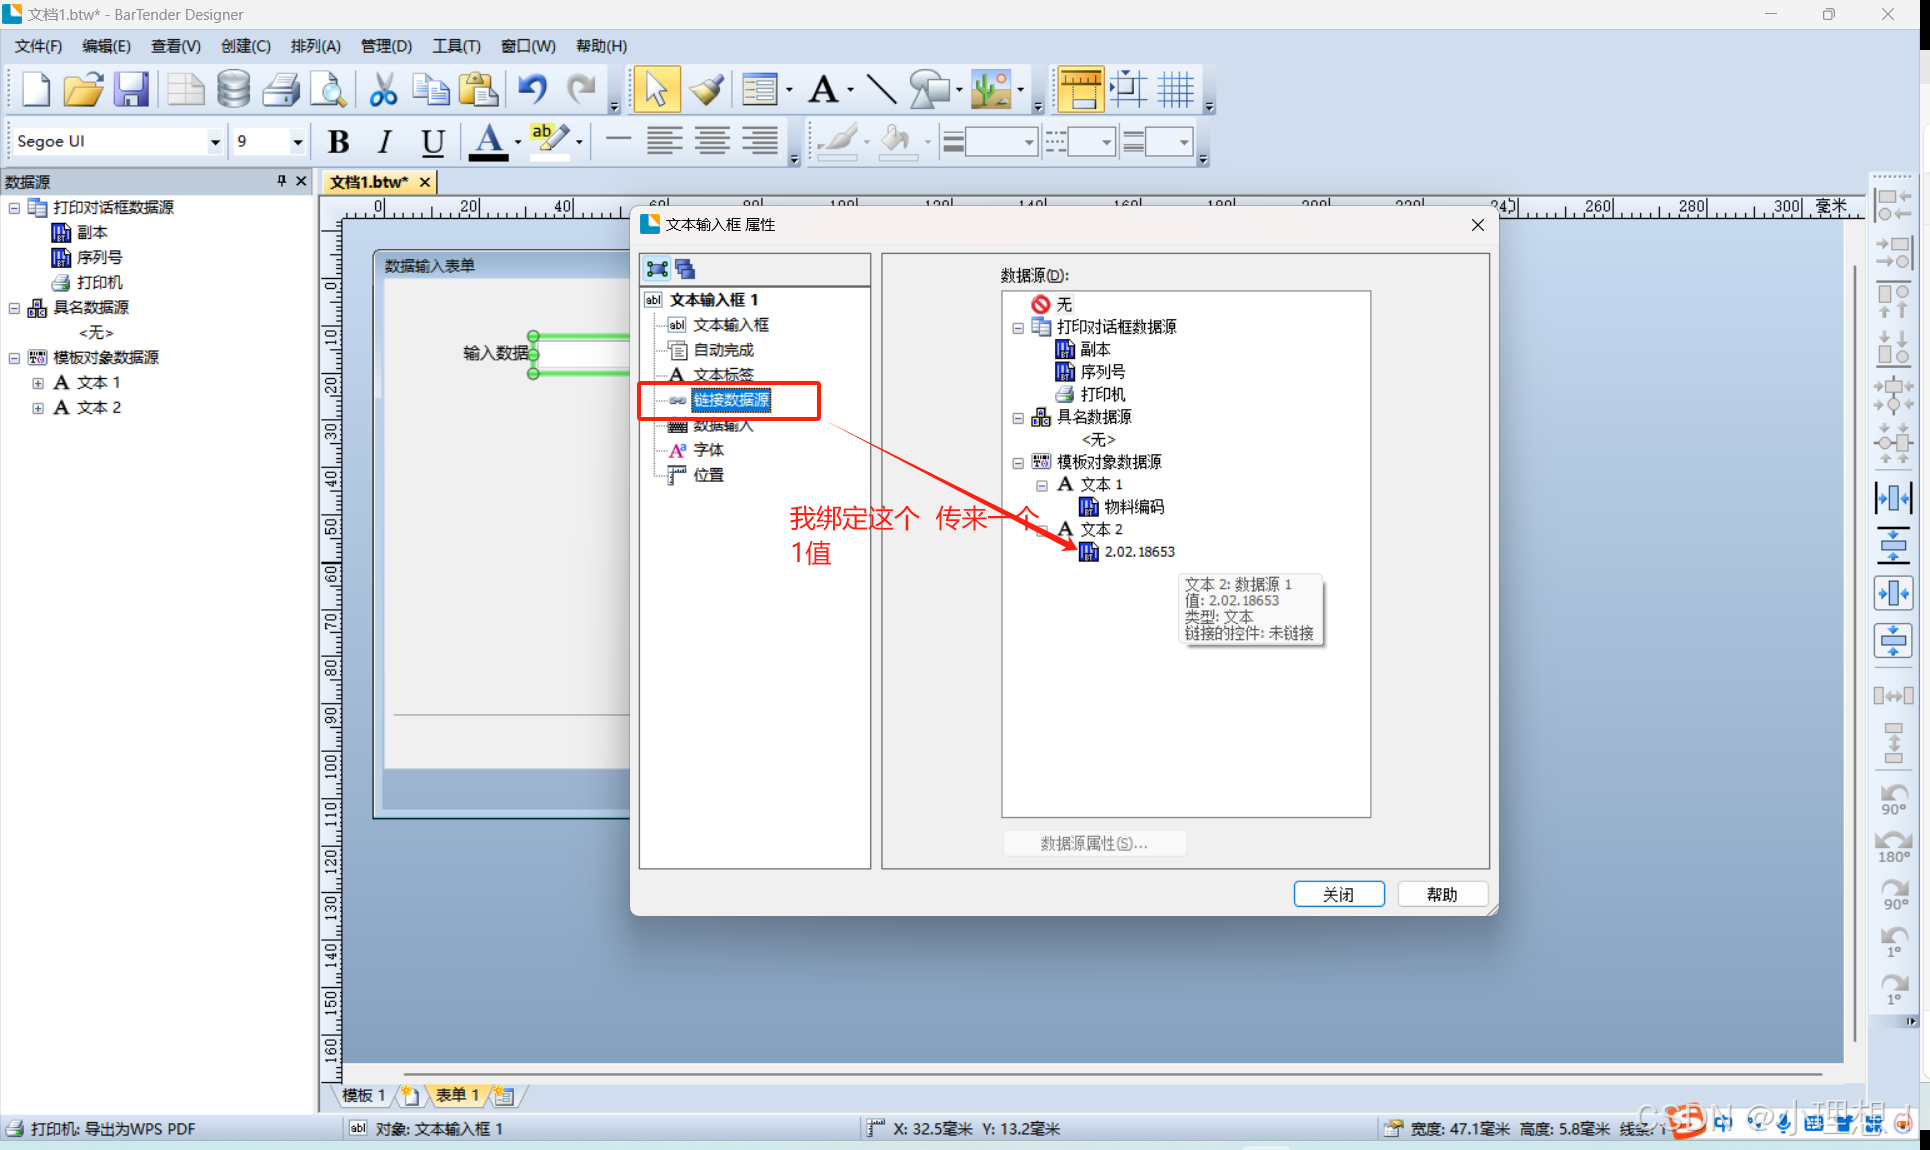Click the 关闭 button in dialog
This screenshot has width=1930, height=1150.
(x=1338, y=894)
